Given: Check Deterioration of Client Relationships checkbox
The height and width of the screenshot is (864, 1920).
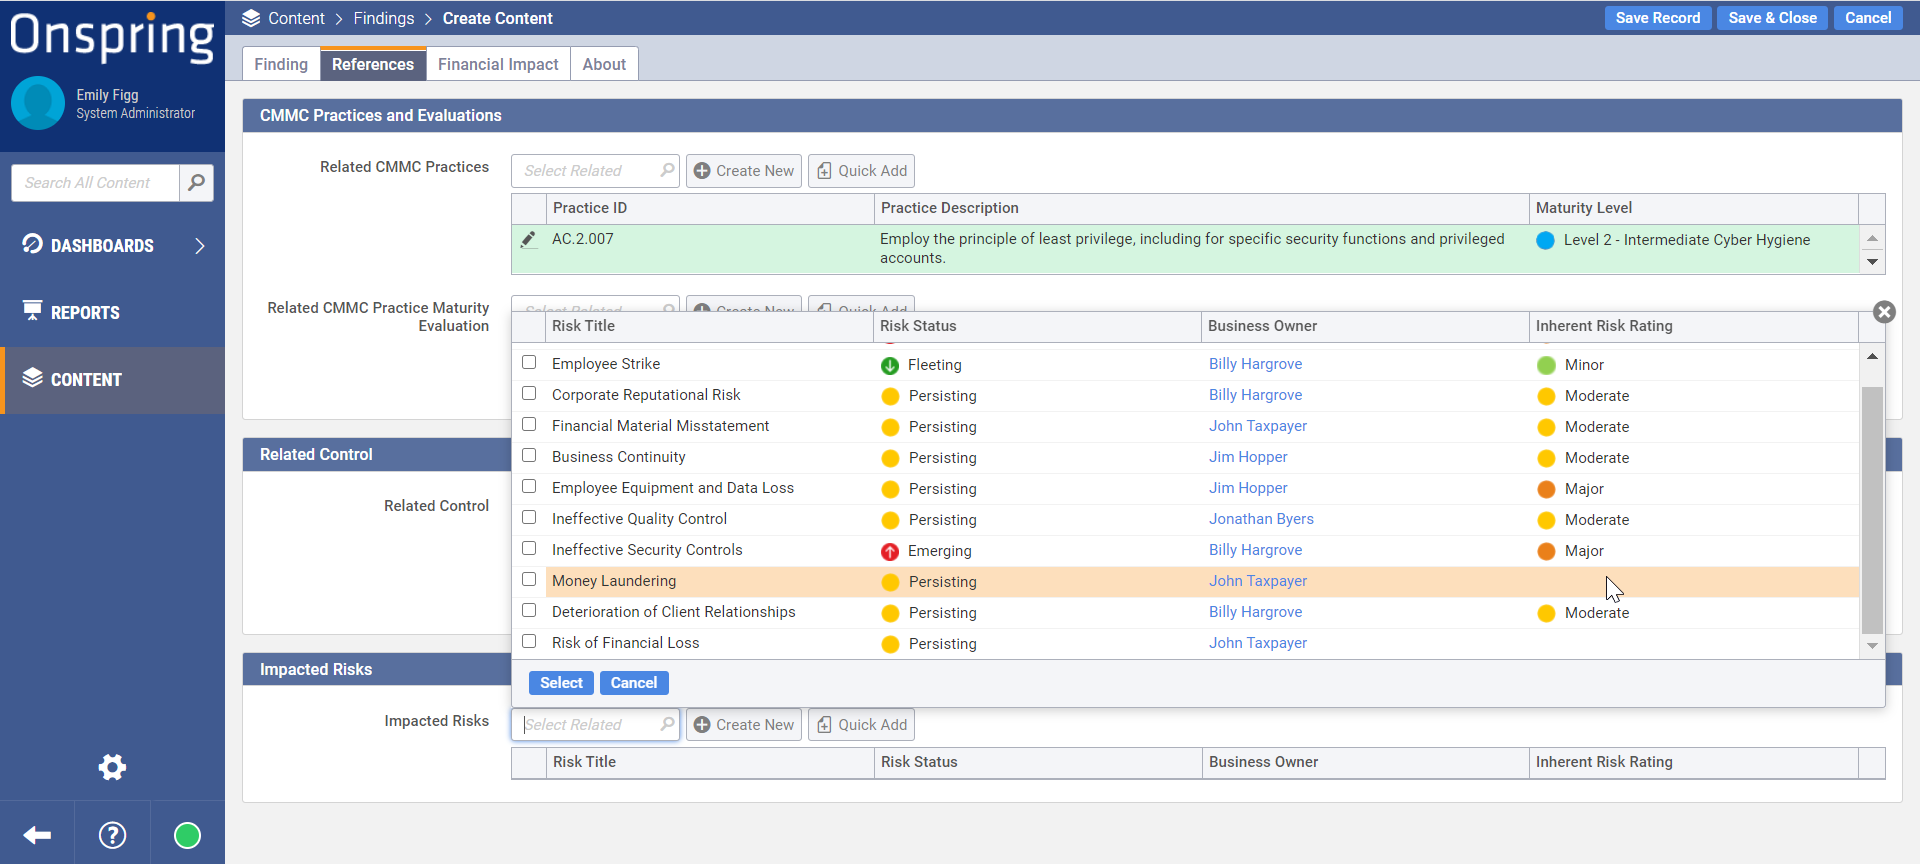Looking at the screenshot, I should 529,610.
